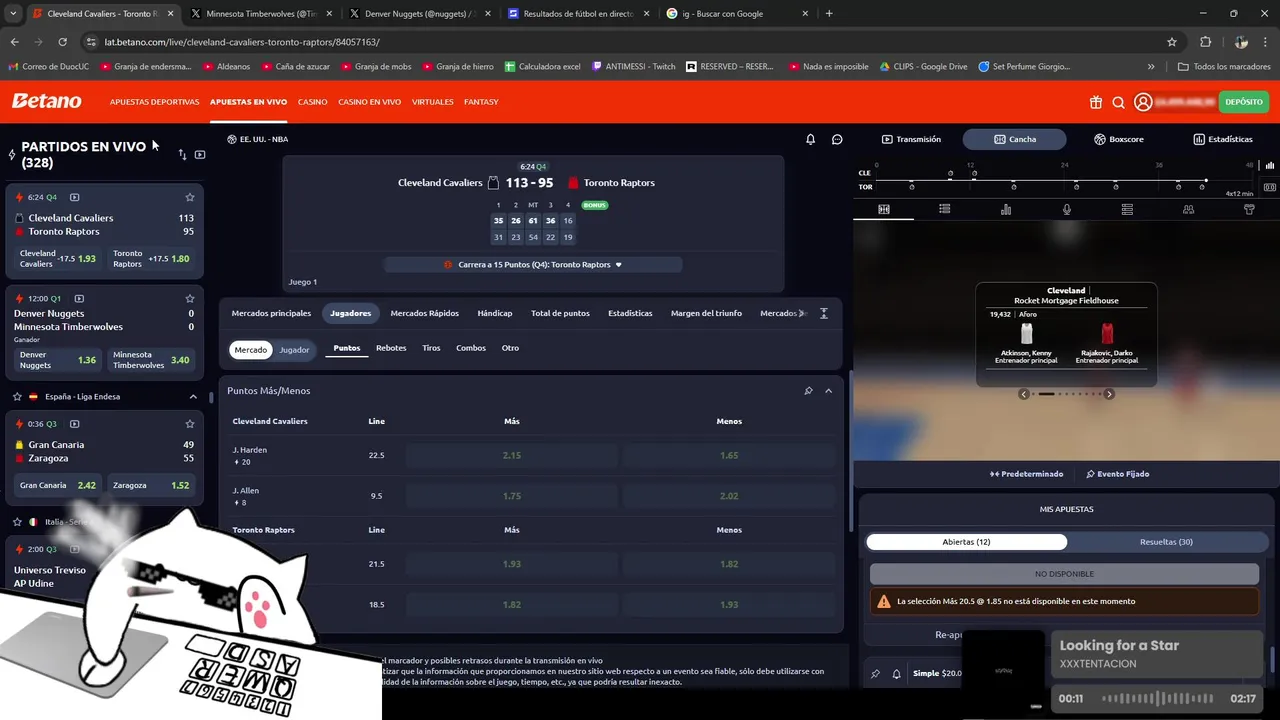Open the stream icon on the Gran Canaria card
The height and width of the screenshot is (720, 1280).
tap(74, 424)
